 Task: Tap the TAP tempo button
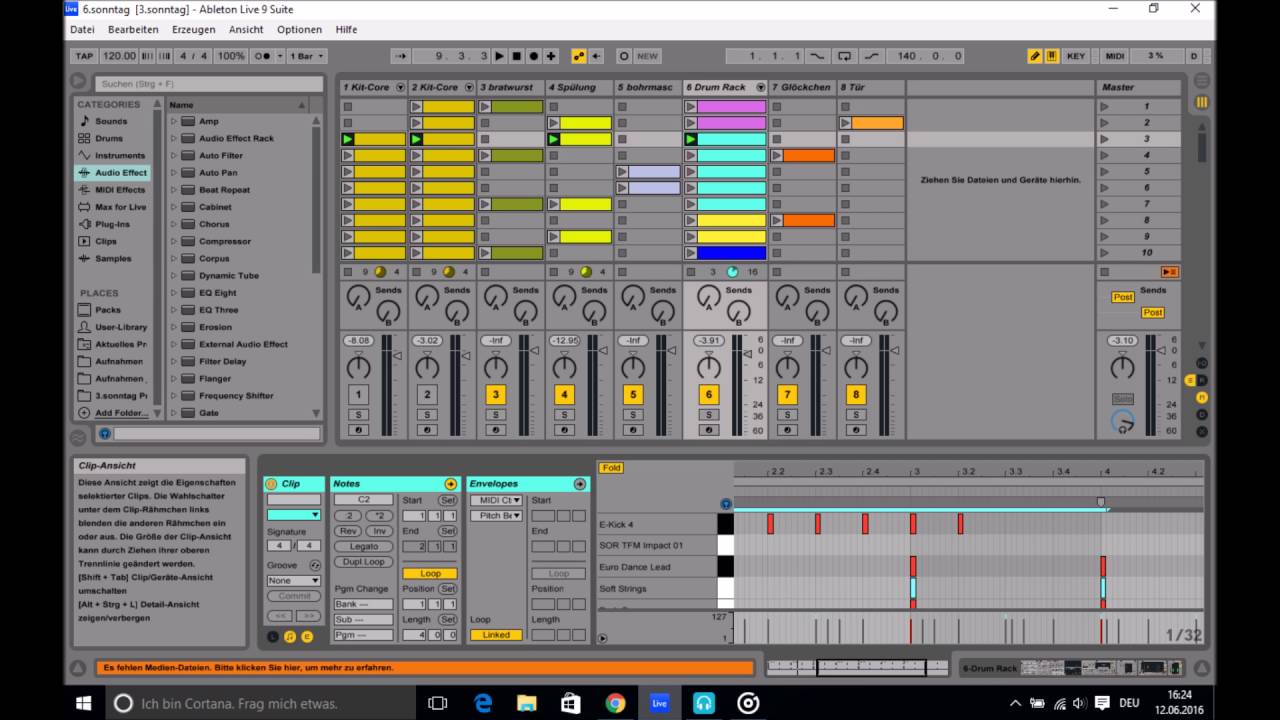[84, 56]
